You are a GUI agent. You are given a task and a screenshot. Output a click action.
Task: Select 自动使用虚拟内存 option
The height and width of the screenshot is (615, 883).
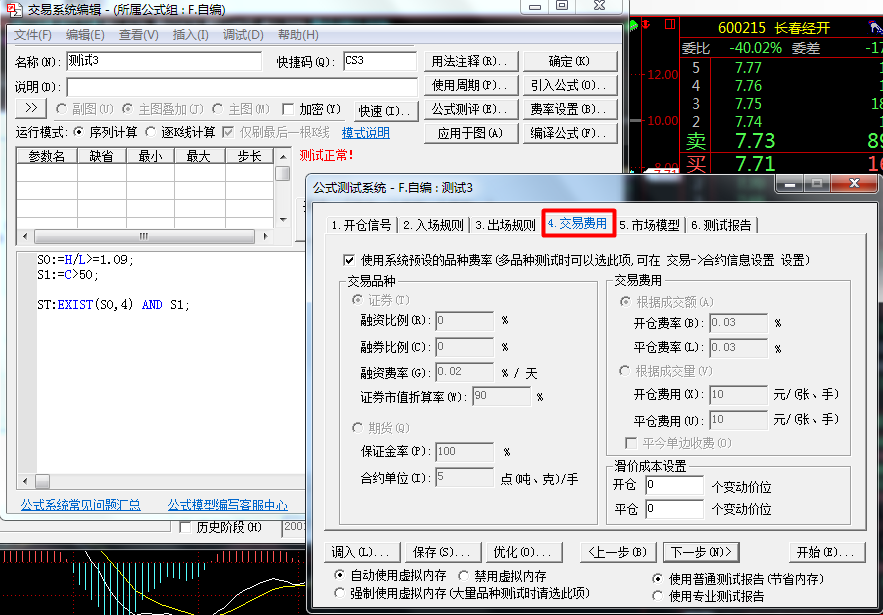[x=339, y=576]
